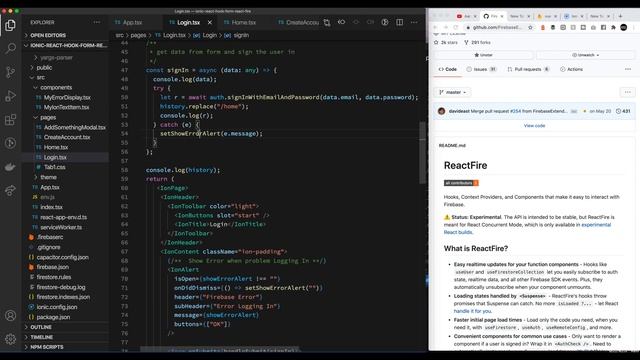Open the Extensions view

10,120
